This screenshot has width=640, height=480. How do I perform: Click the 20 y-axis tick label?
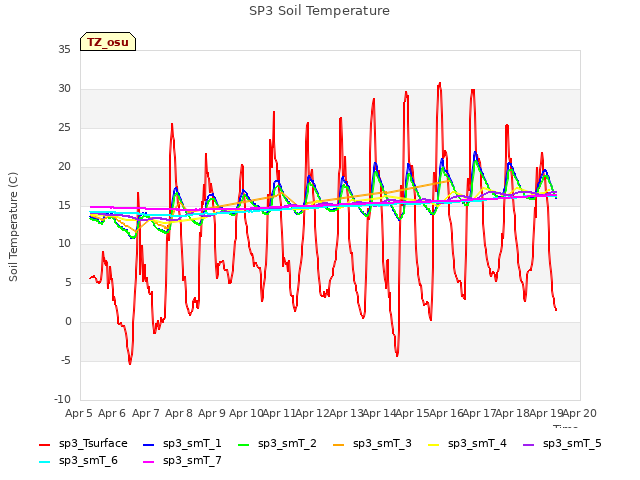coord(64,166)
